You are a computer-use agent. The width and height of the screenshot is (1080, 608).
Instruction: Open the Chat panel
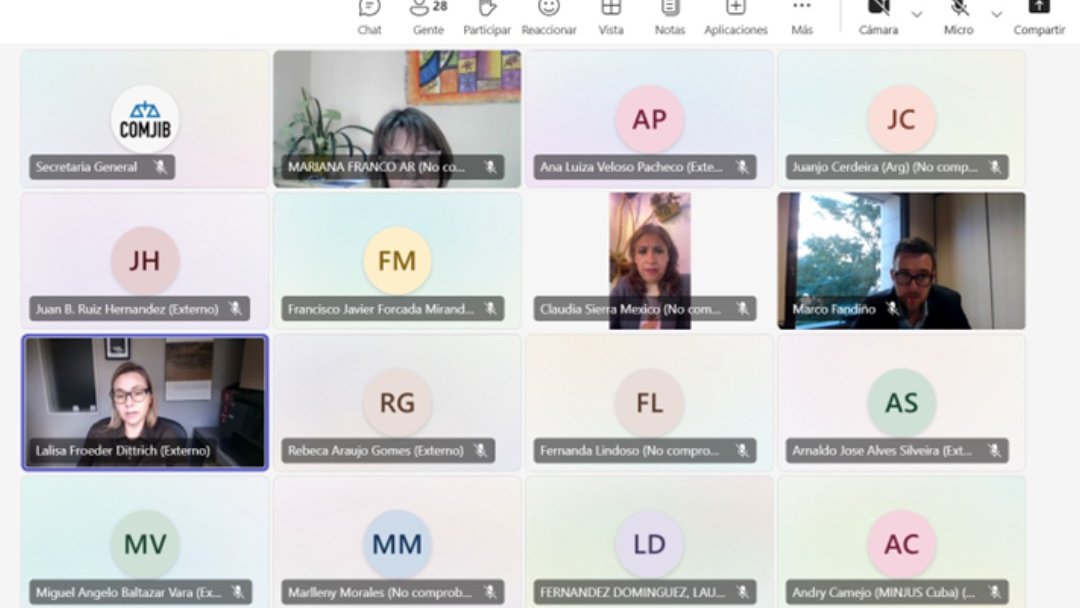369,17
